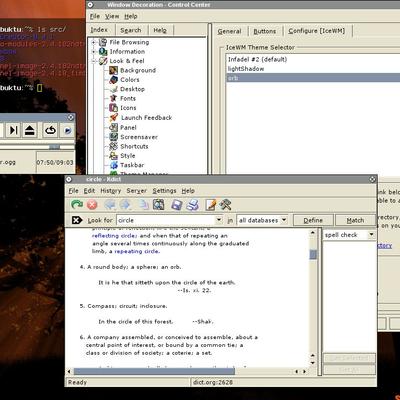Open the Server menu in Kdict
Screen dimensions: 400x400
[136, 191]
